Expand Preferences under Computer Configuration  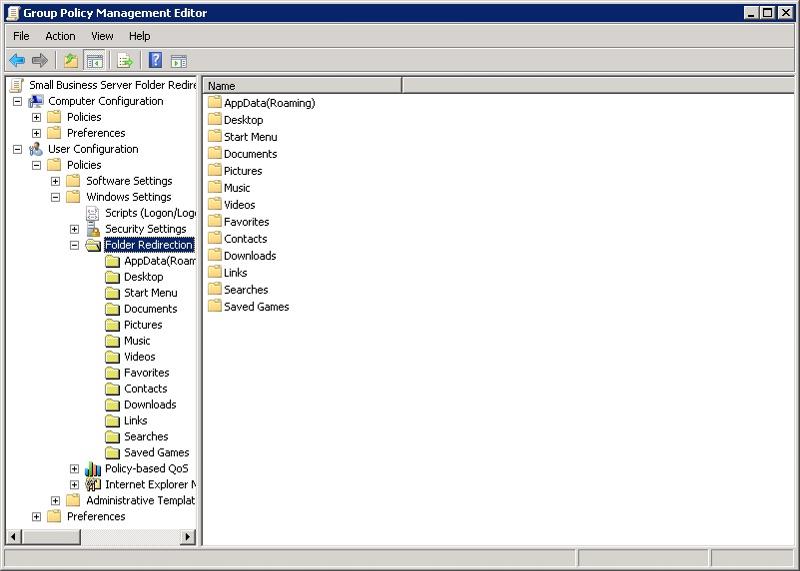36,133
